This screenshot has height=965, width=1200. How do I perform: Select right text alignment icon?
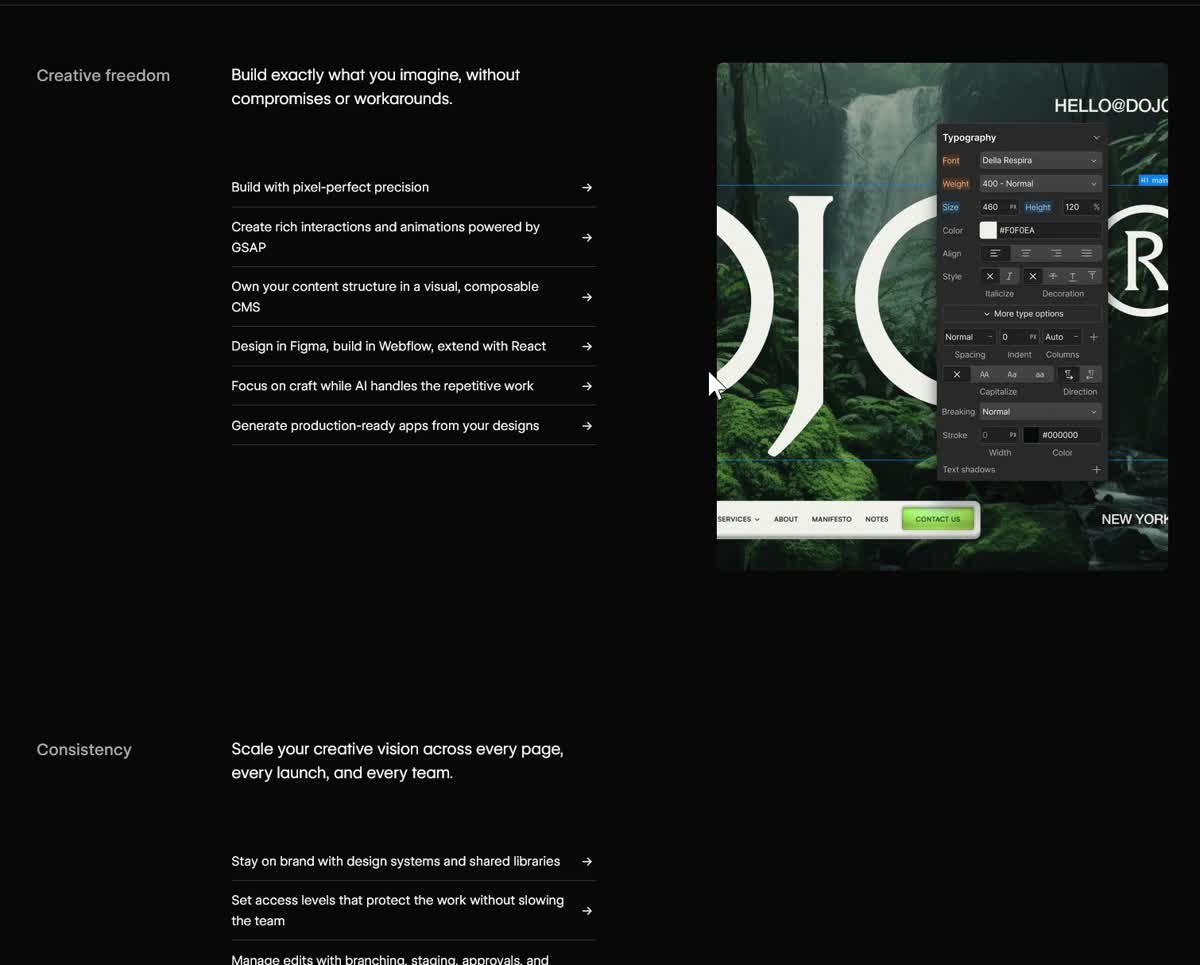click(1056, 253)
